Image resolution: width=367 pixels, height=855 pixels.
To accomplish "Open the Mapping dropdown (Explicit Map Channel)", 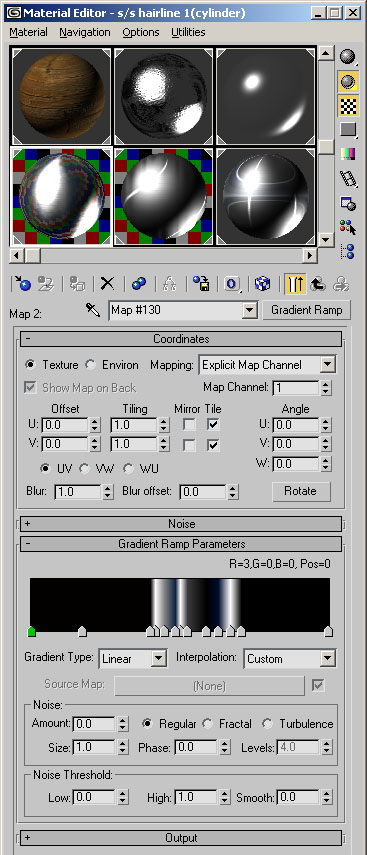I will point(268,365).
